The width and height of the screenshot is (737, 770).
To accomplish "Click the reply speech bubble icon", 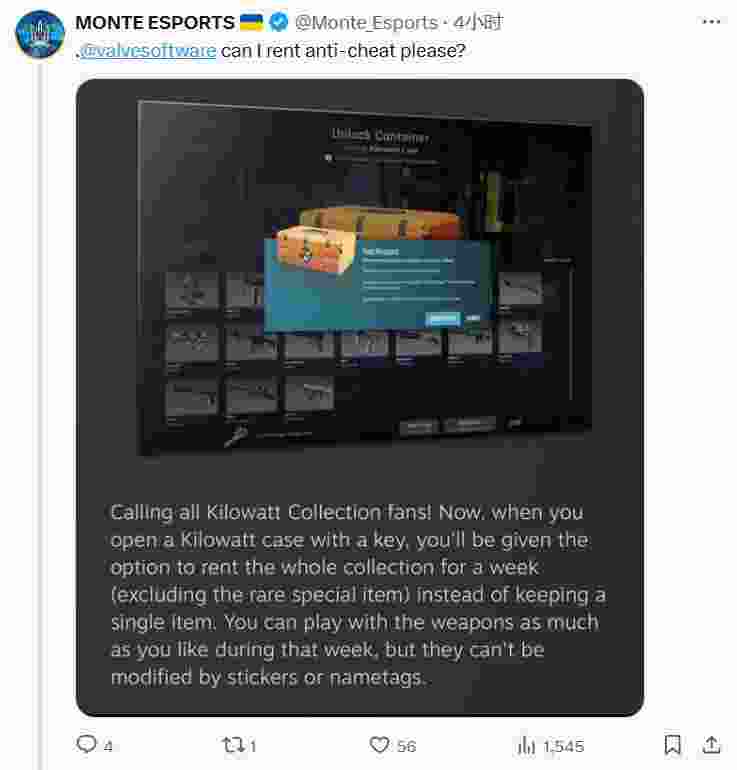I will [x=86, y=744].
